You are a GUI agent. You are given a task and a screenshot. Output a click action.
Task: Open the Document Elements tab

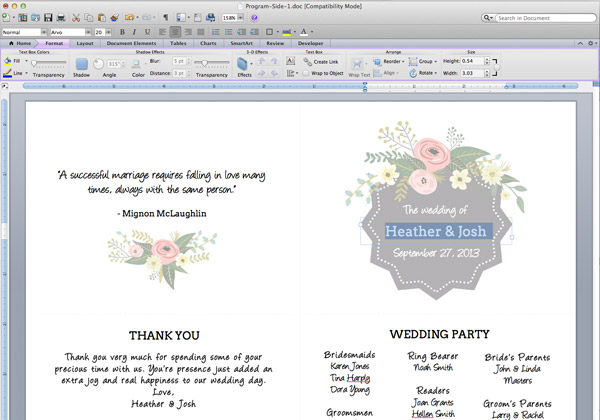pos(132,43)
